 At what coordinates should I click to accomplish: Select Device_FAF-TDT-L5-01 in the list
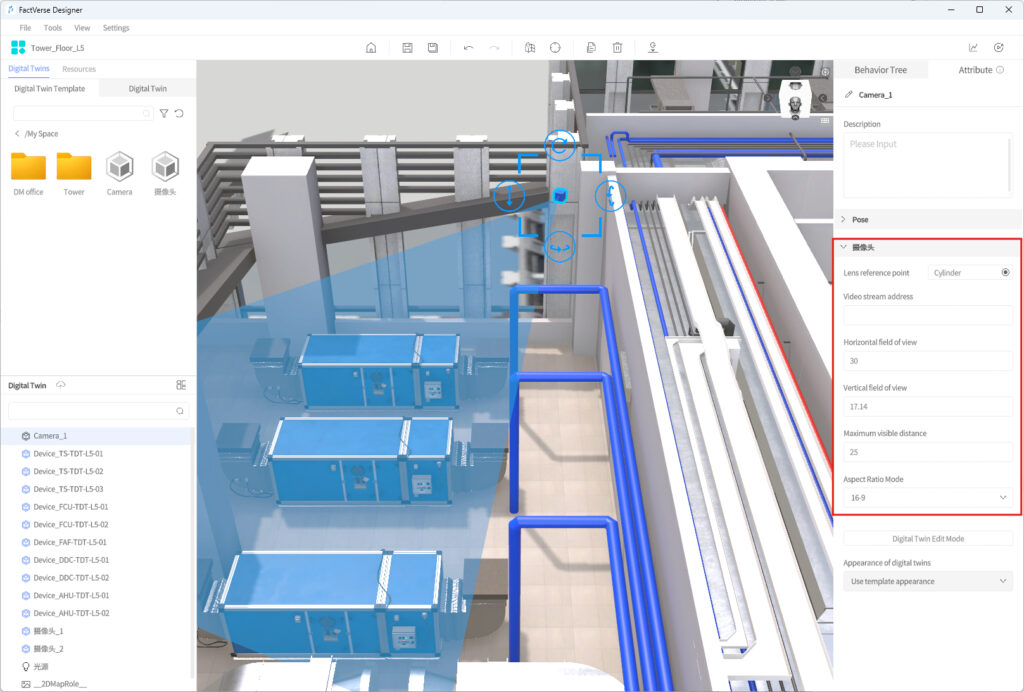pyautogui.click(x=97, y=542)
